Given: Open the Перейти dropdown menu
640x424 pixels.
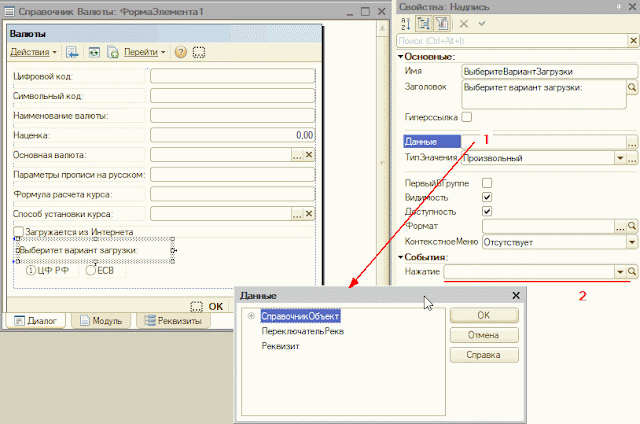Looking at the screenshot, I should click(x=144, y=52).
